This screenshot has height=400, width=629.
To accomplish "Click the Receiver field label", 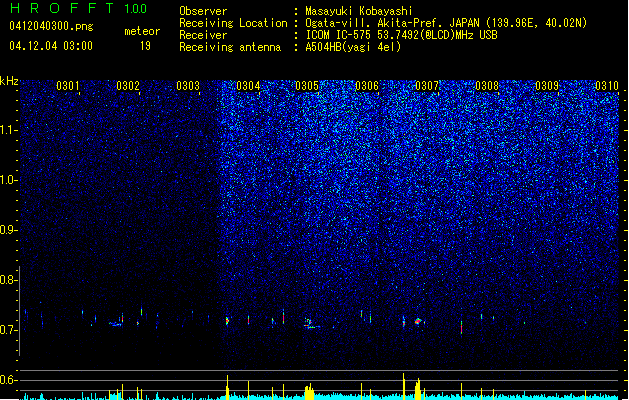I will click(x=203, y=35).
